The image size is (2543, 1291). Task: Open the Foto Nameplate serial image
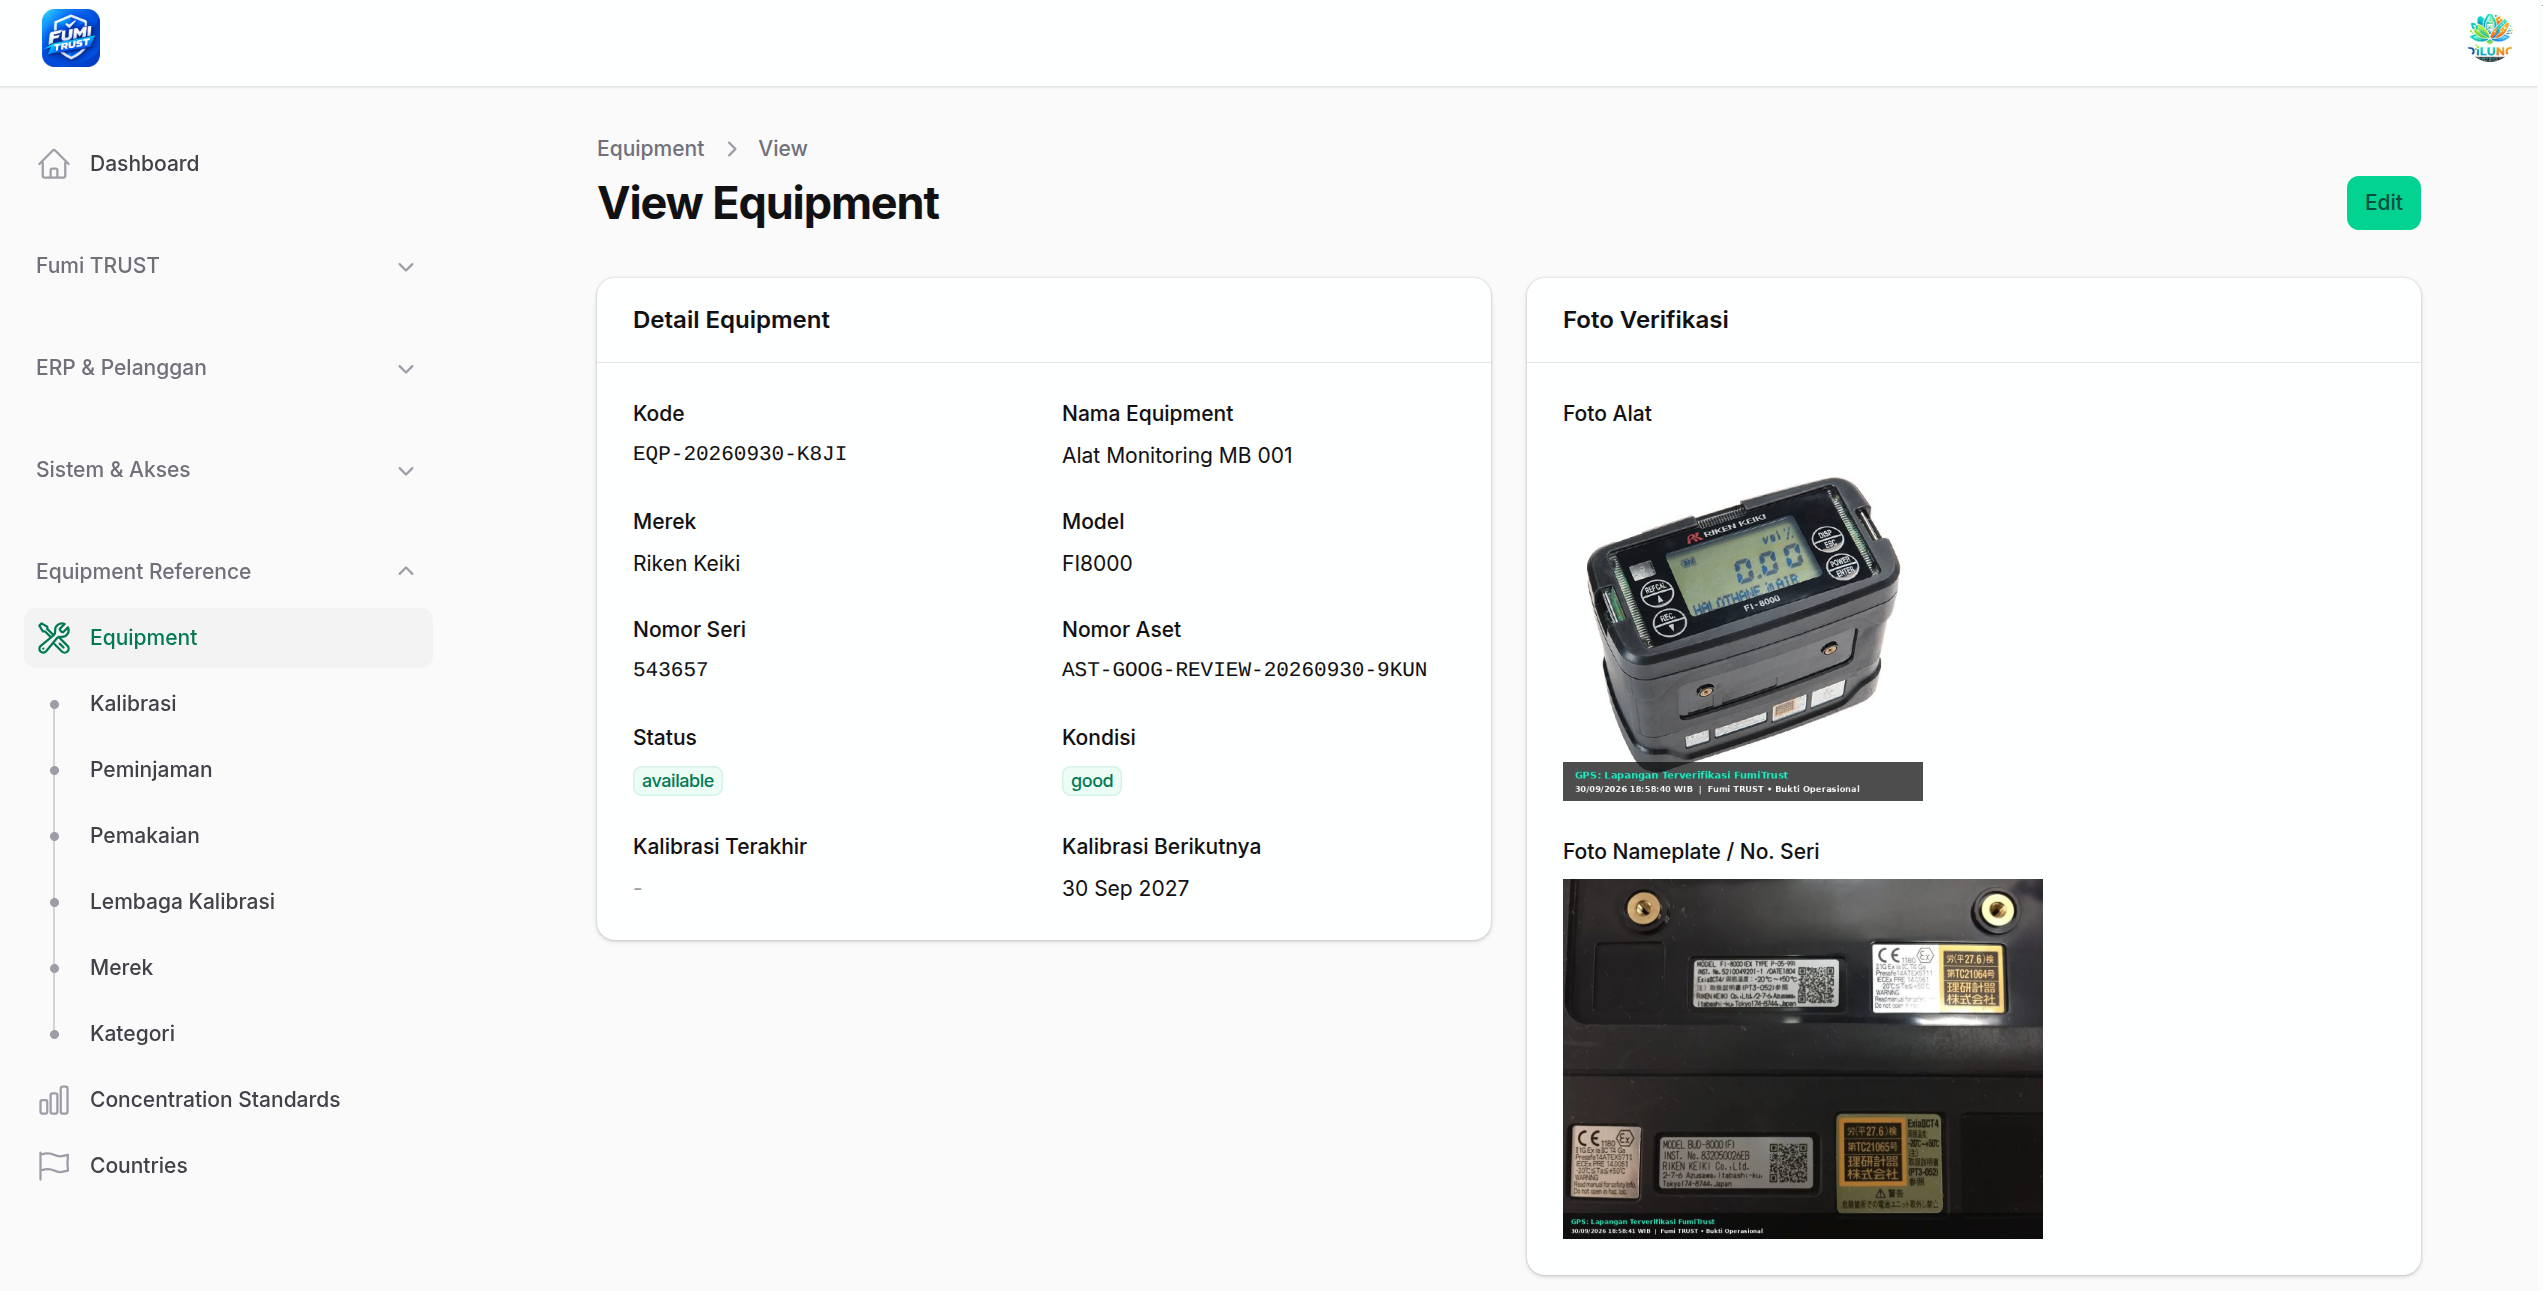1802,1059
